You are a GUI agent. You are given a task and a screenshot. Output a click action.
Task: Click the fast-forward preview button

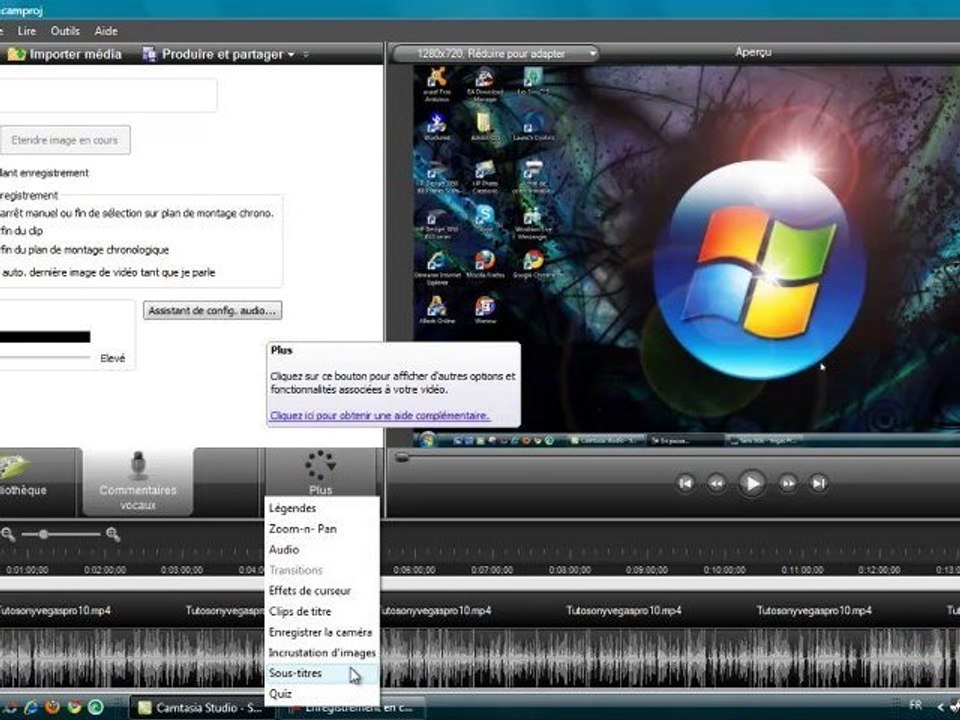[788, 484]
